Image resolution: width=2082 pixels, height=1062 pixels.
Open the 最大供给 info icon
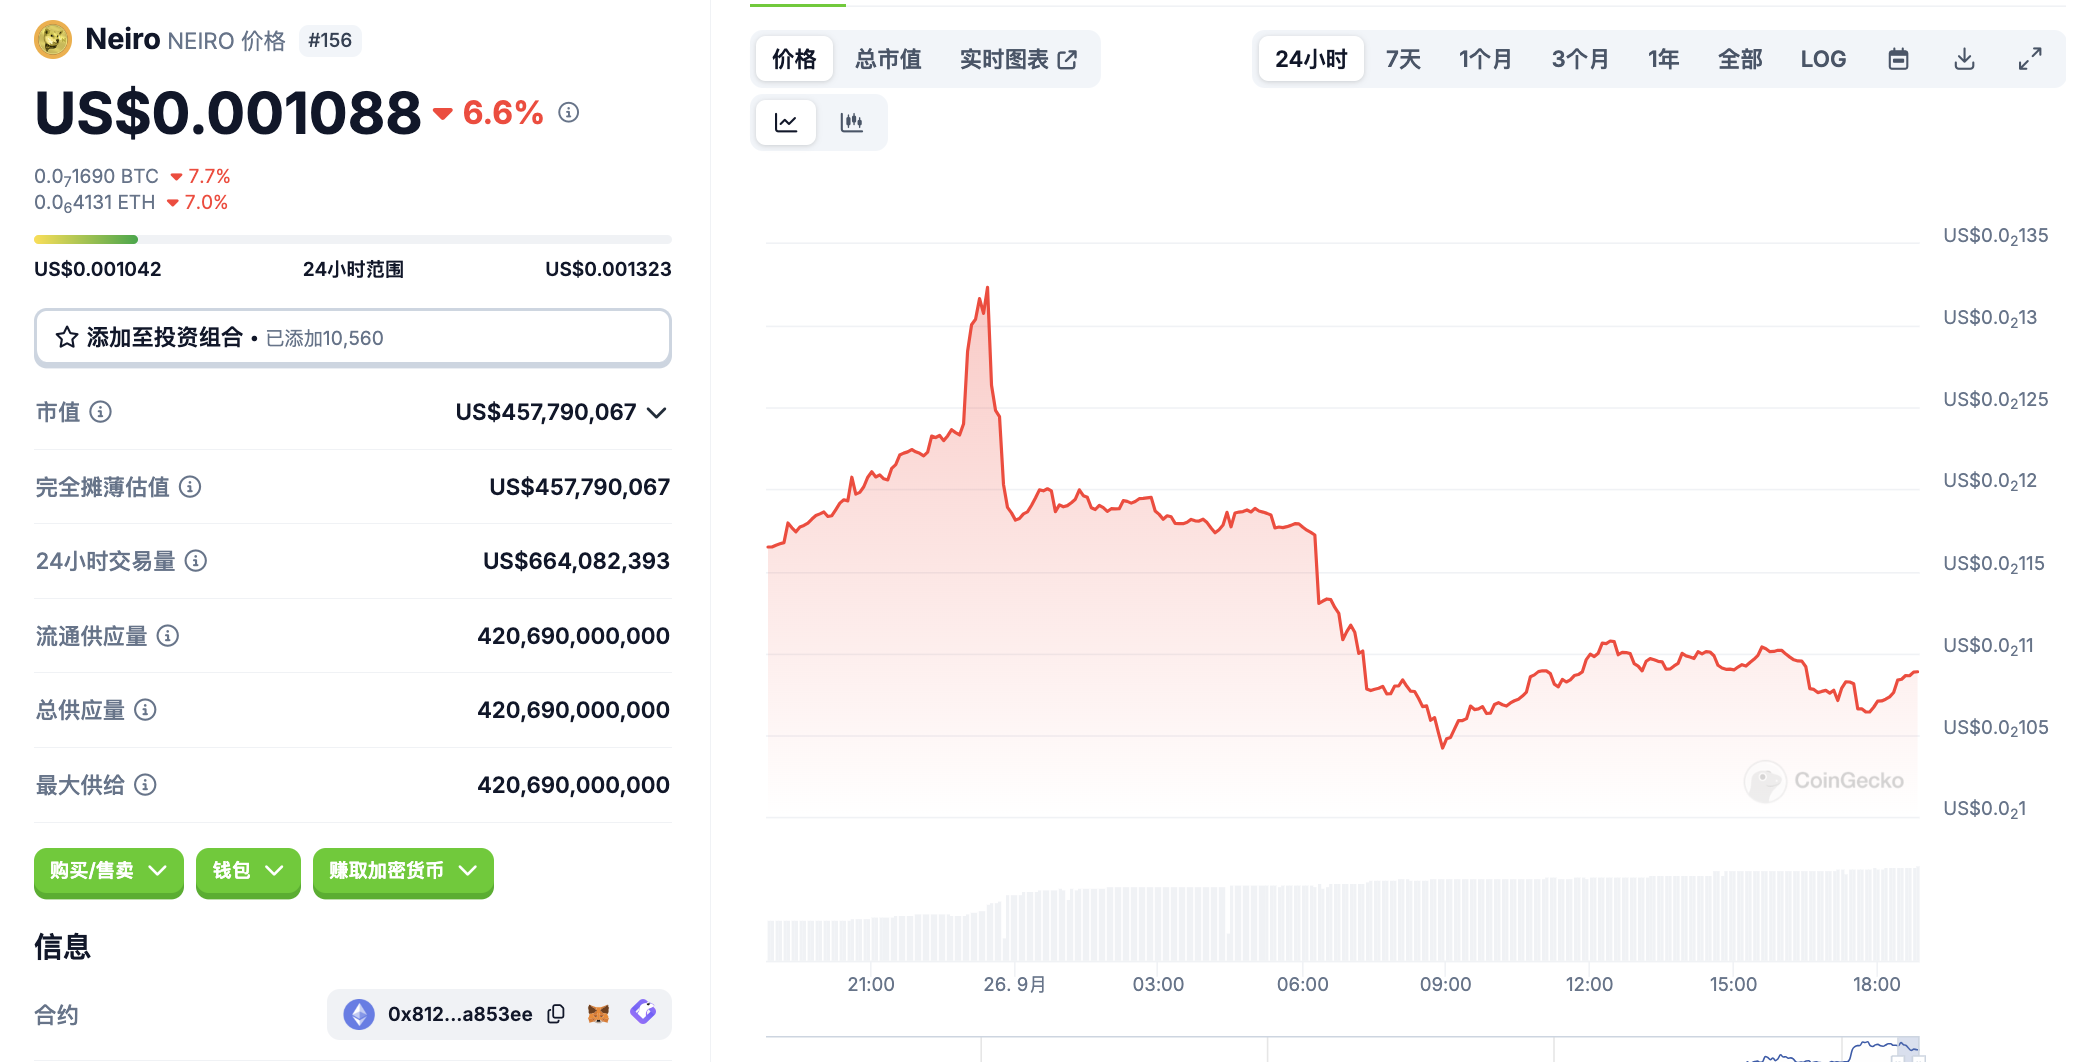(145, 785)
